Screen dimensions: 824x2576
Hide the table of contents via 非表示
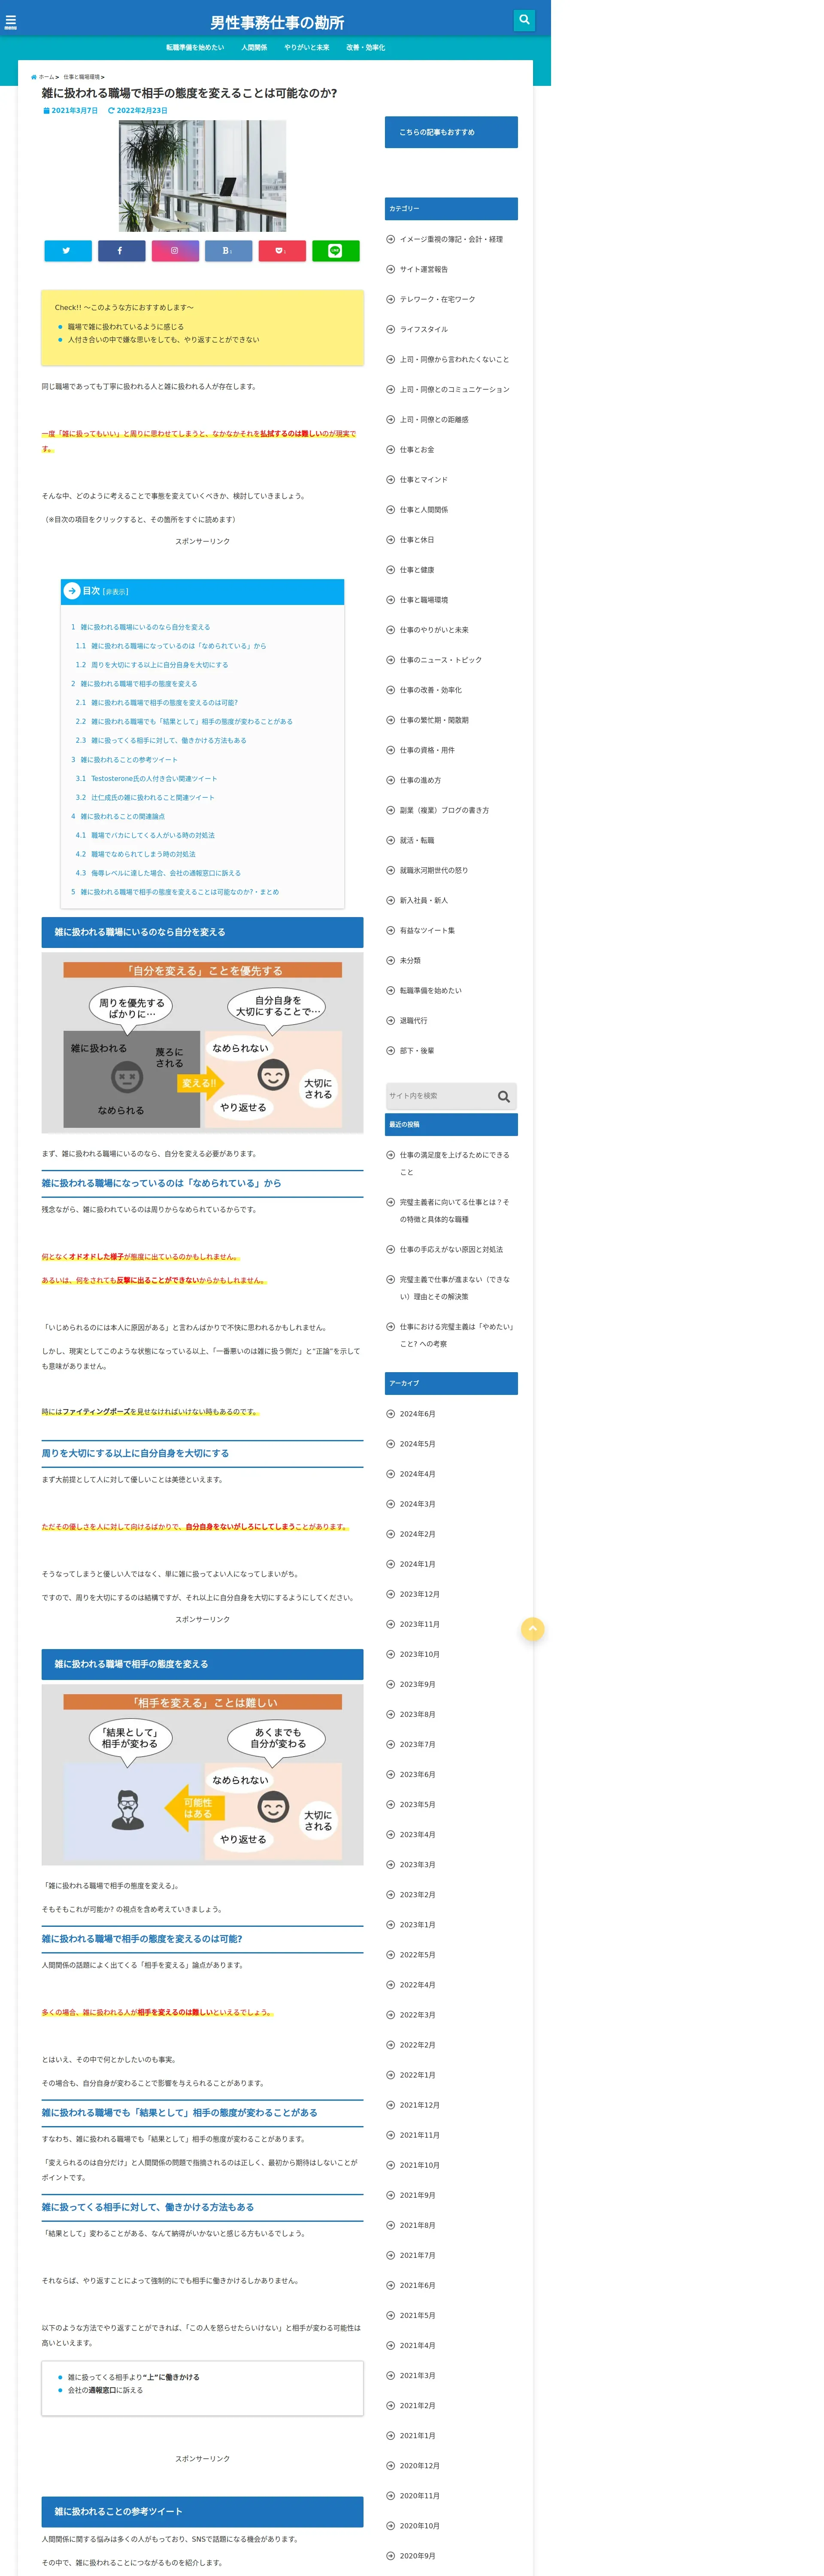(x=115, y=592)
